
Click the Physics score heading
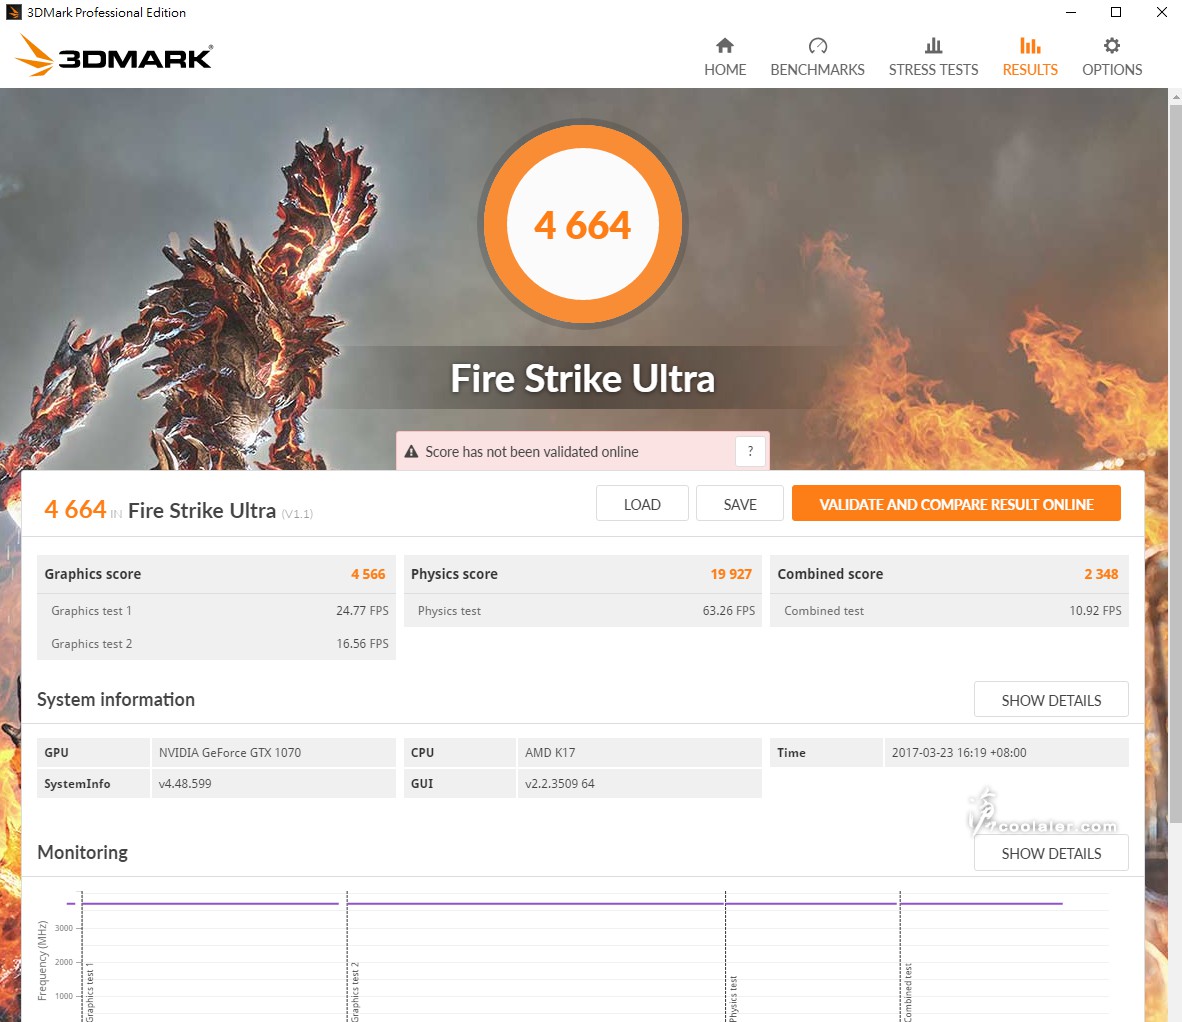click(x=454, y=574)
